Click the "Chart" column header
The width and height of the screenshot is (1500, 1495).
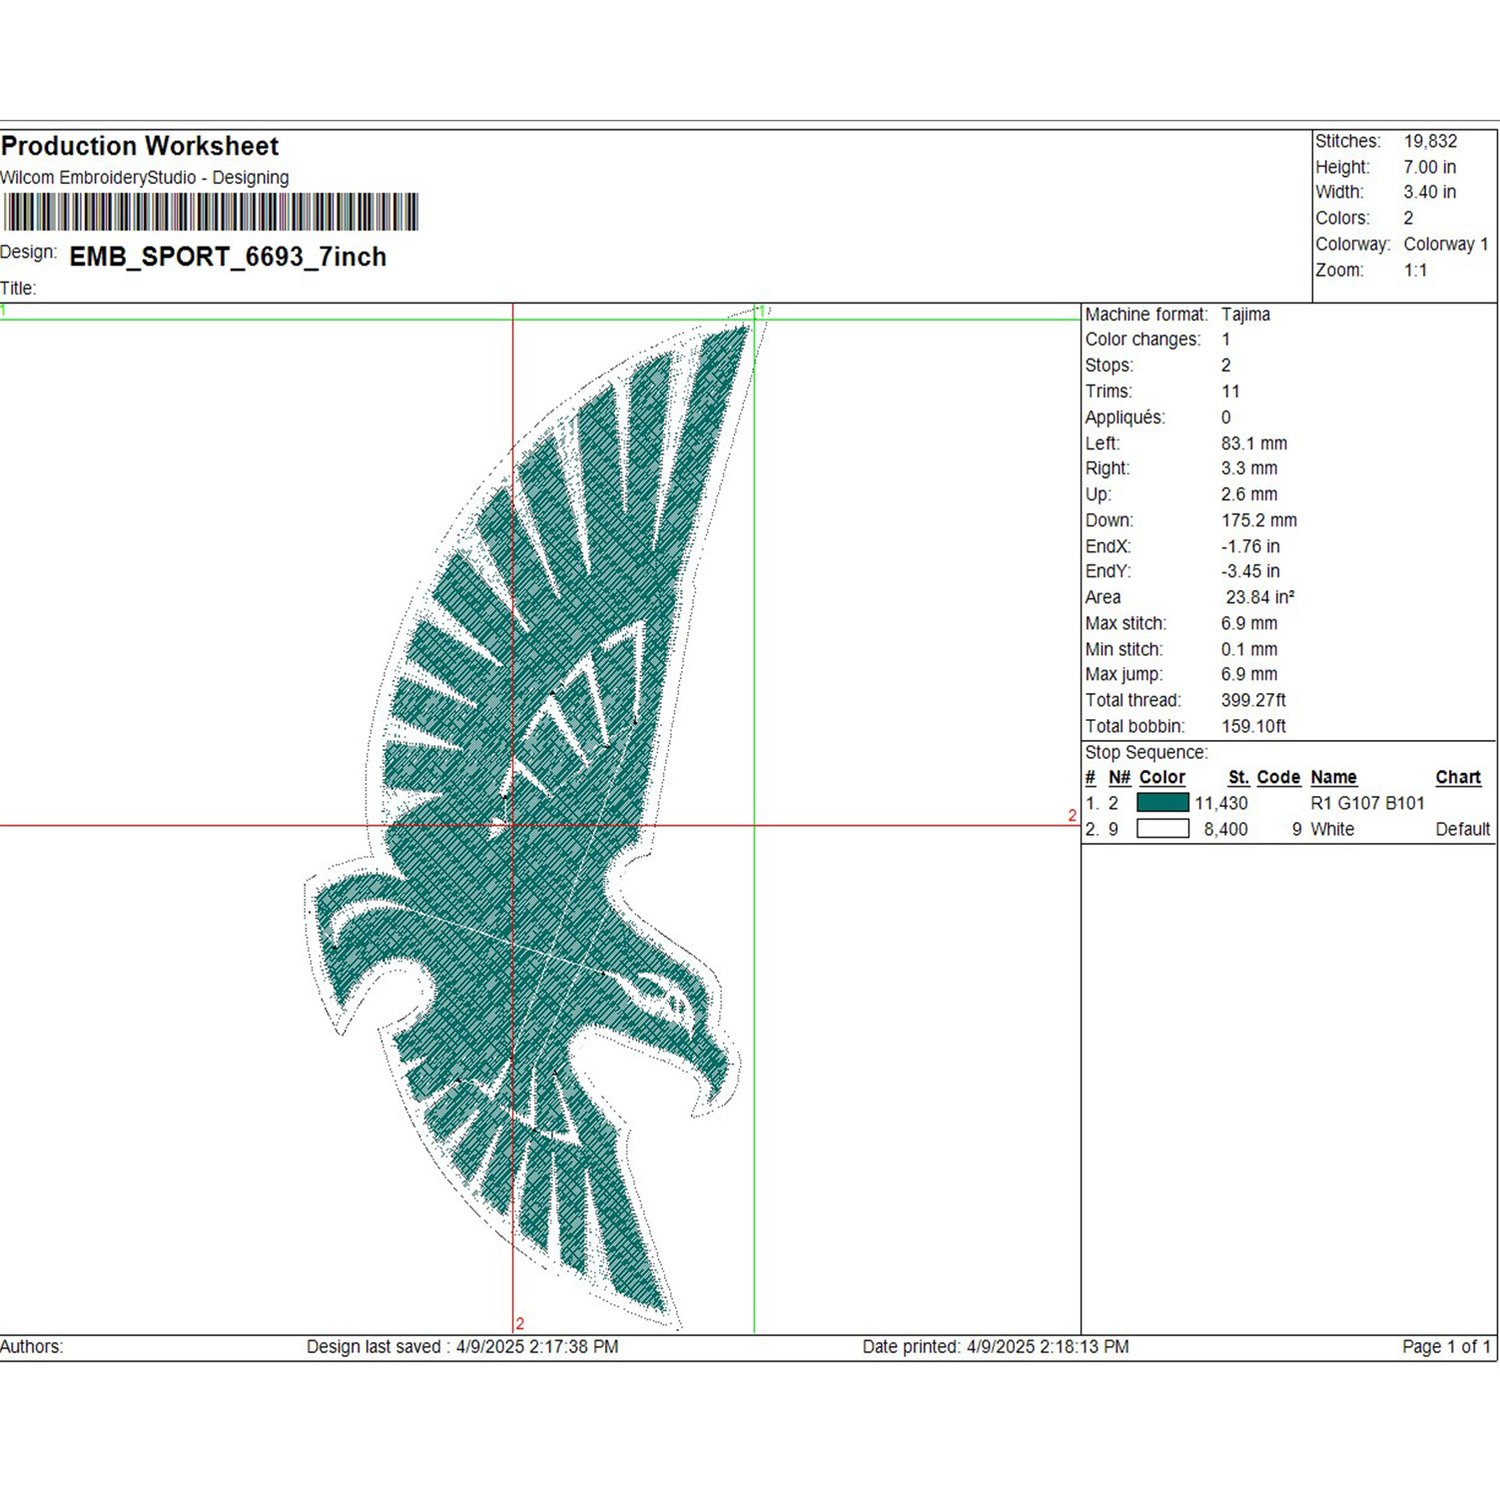1458,777
